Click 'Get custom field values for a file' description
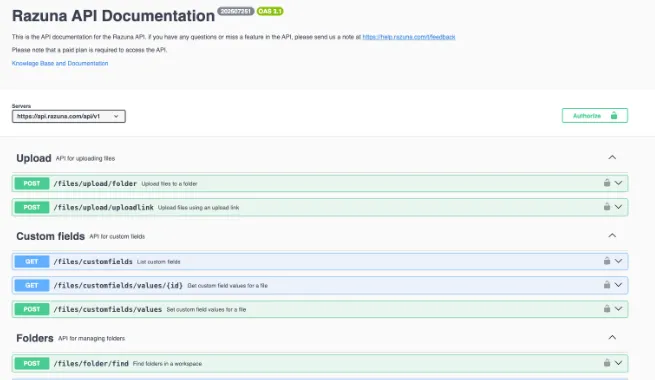 click(x=227, y=286)
